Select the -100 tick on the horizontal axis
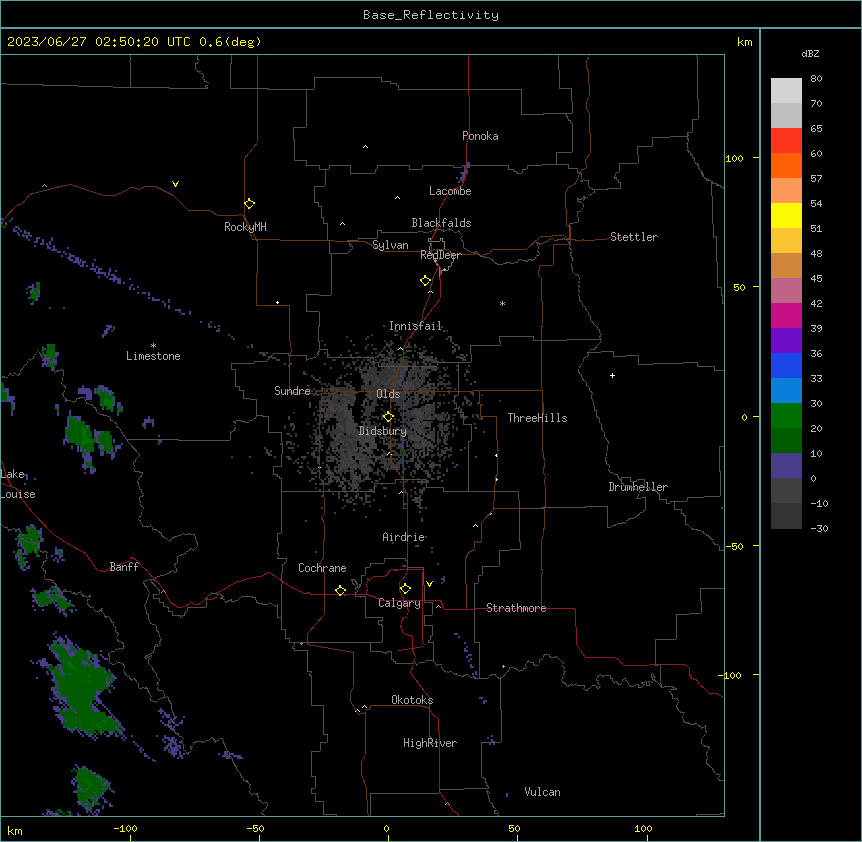862x842 pixels. coord(125,828)
